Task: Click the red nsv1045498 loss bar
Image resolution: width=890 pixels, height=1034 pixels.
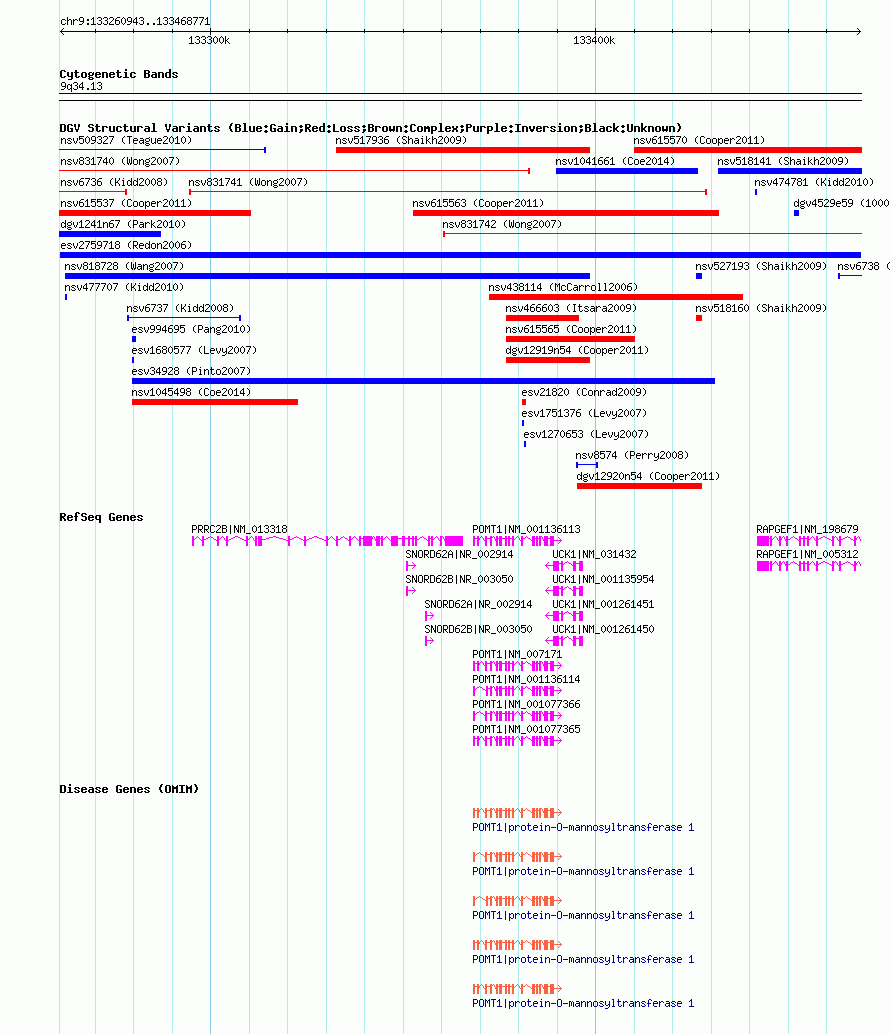Action: tap(215, 402)
